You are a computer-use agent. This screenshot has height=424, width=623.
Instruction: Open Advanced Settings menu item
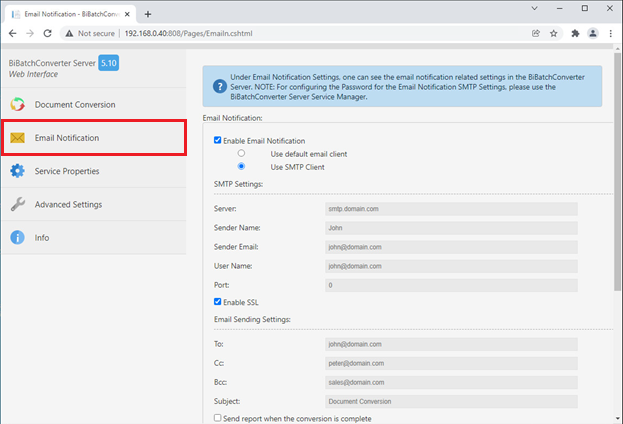coord(68,204)
